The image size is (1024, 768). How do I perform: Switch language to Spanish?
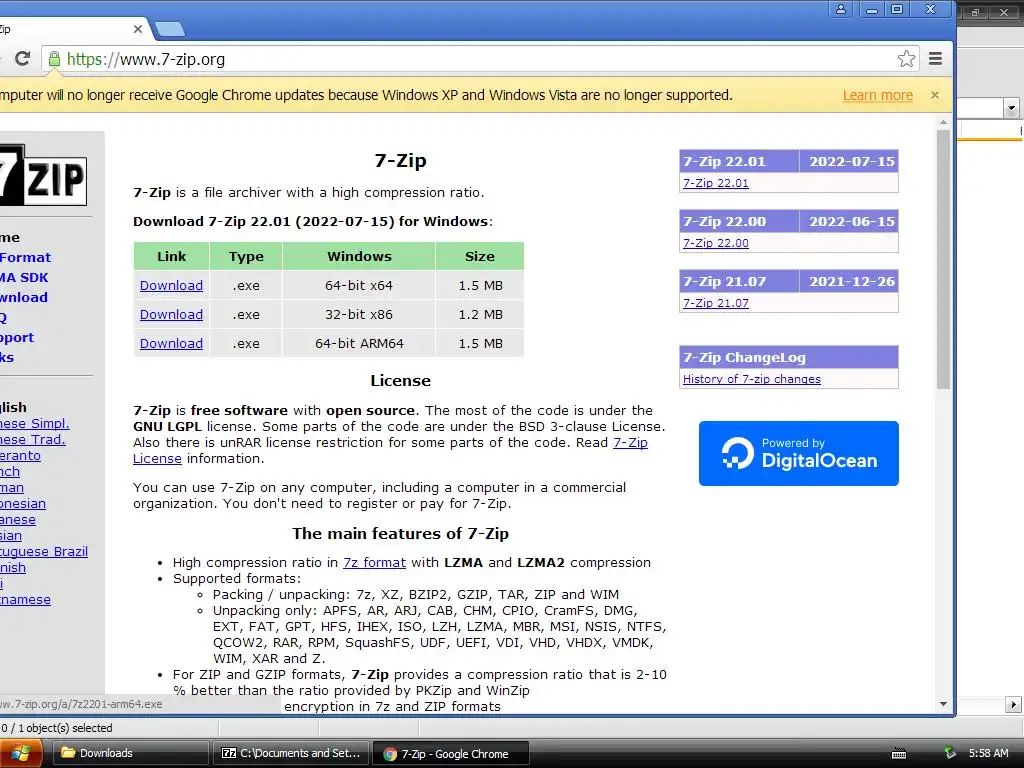(x=13, y=568)
